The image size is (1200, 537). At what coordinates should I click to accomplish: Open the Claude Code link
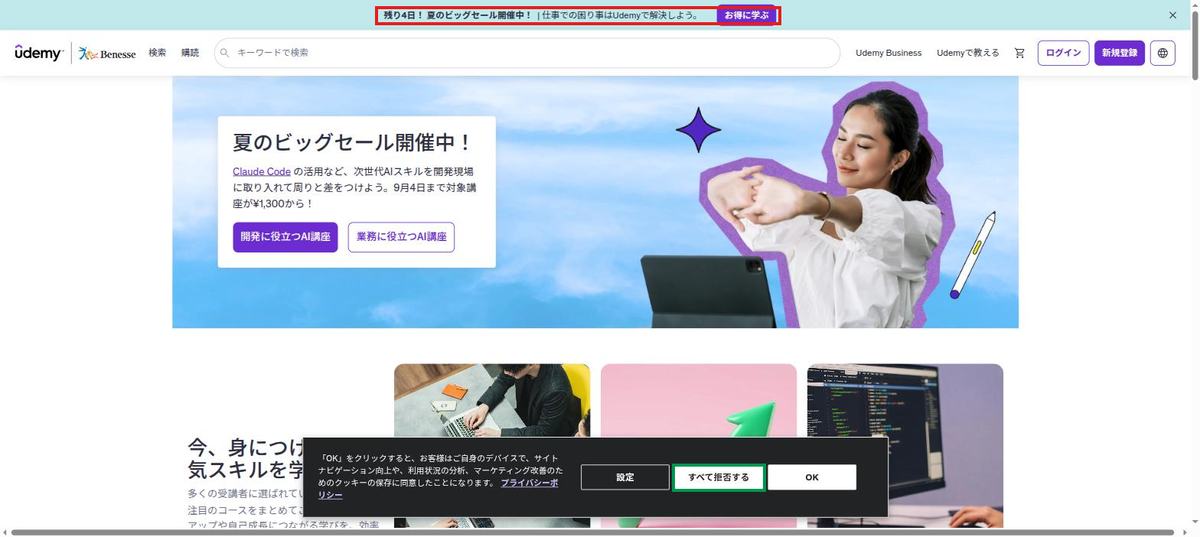tap(261, 171)
